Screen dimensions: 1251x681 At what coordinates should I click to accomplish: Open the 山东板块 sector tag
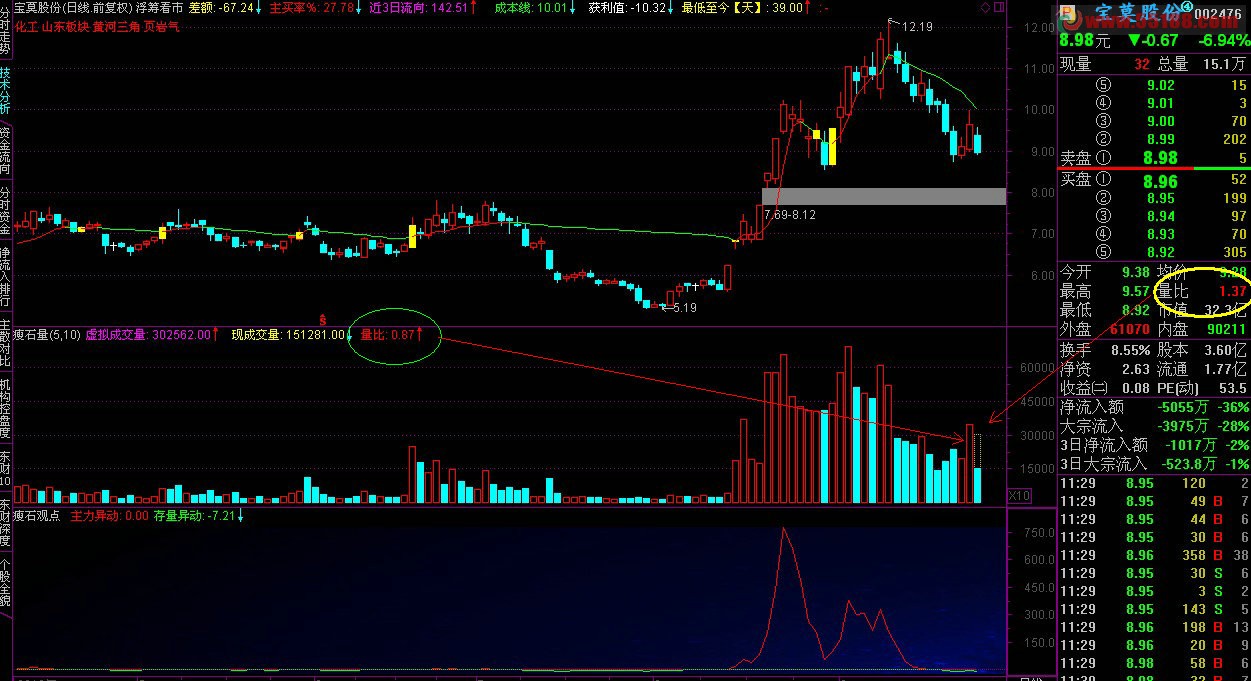coord(65,27)
